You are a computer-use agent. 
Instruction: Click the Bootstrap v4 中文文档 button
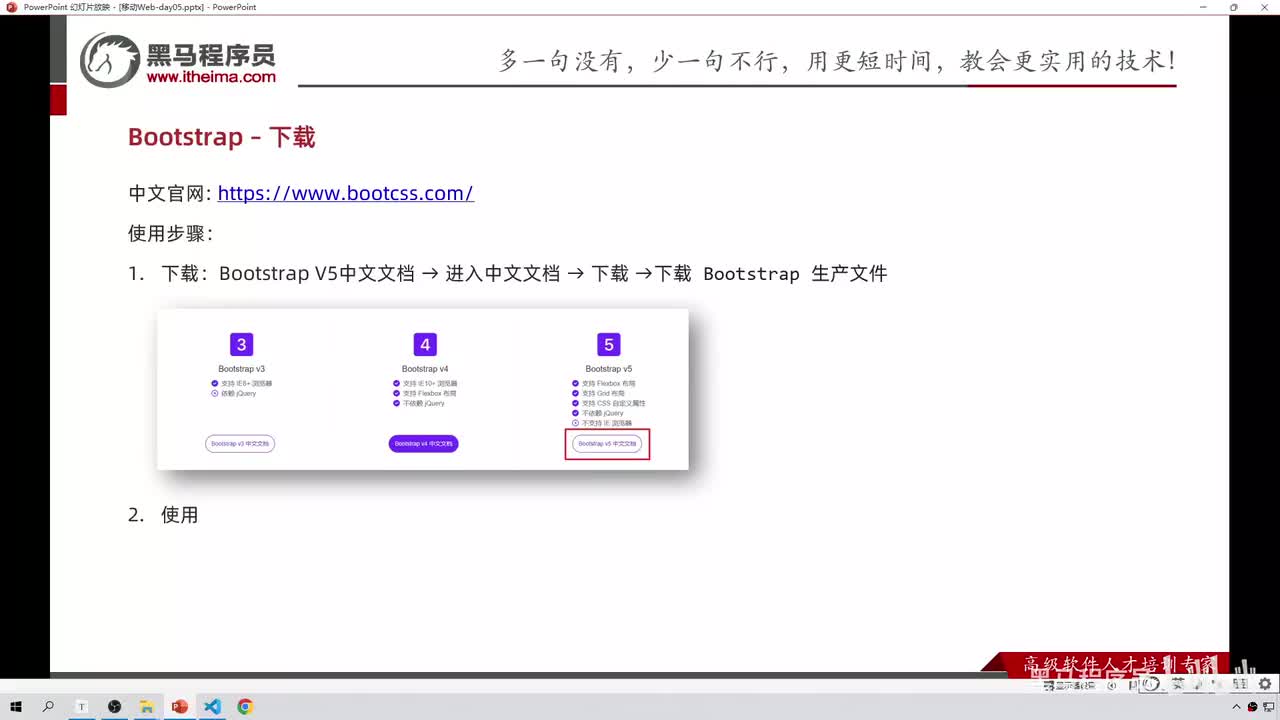click(423, 443)
